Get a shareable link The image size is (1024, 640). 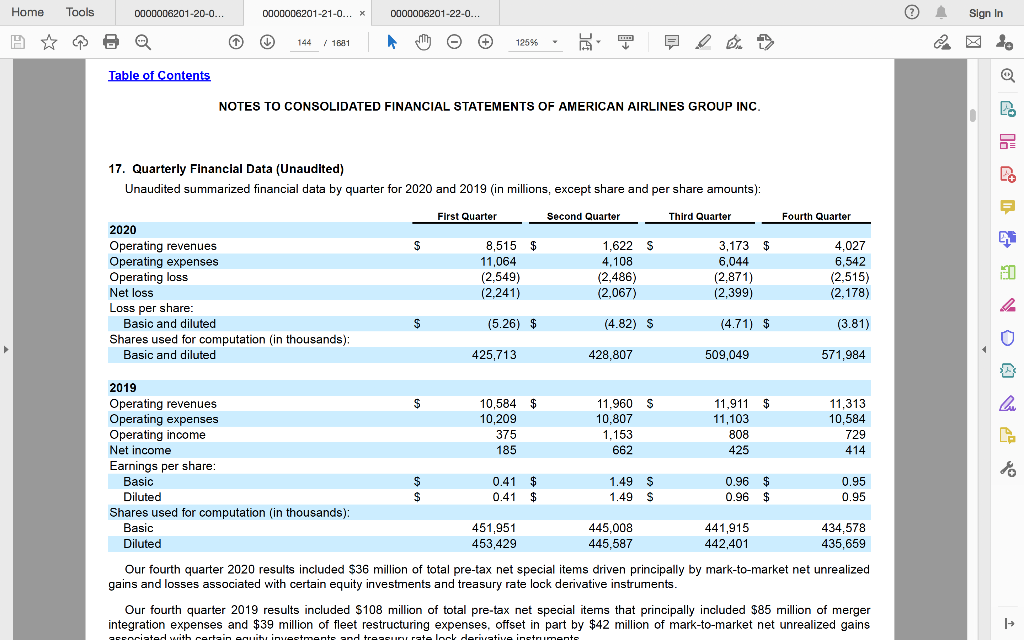941,42
